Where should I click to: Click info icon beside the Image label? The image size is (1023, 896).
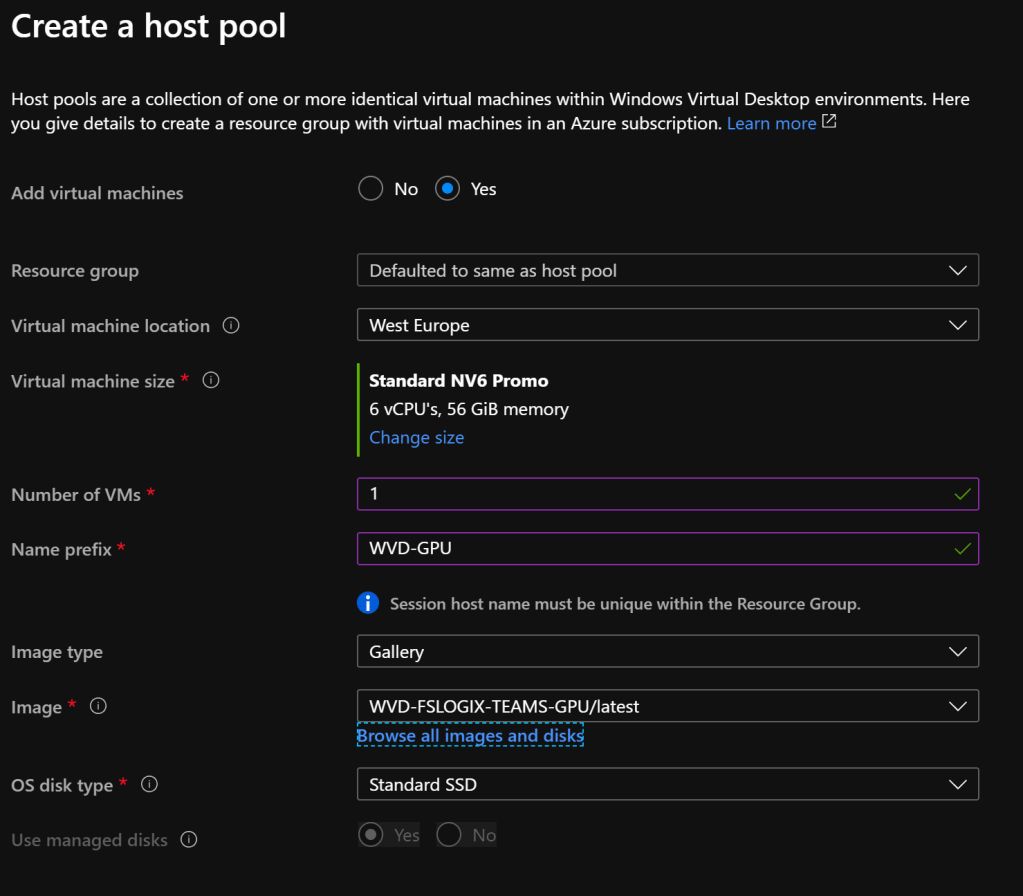coord(98,706)
